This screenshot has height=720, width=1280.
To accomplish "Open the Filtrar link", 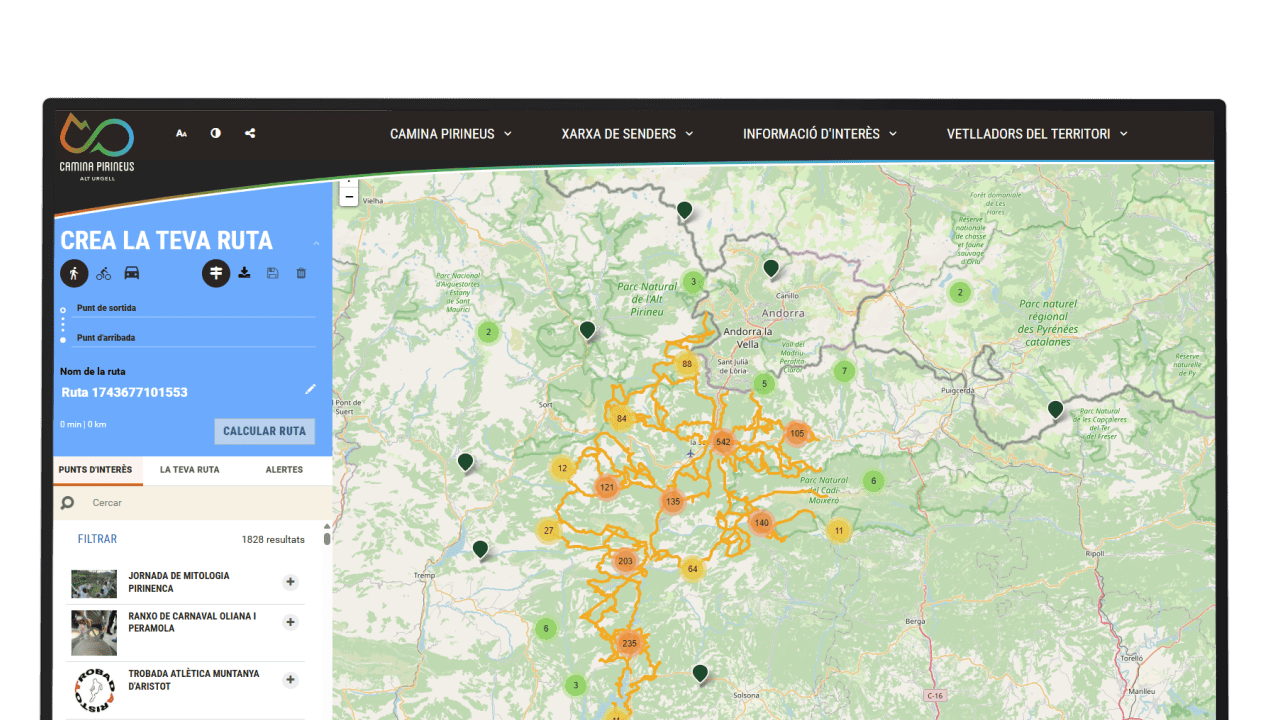I will click(98, 539).
